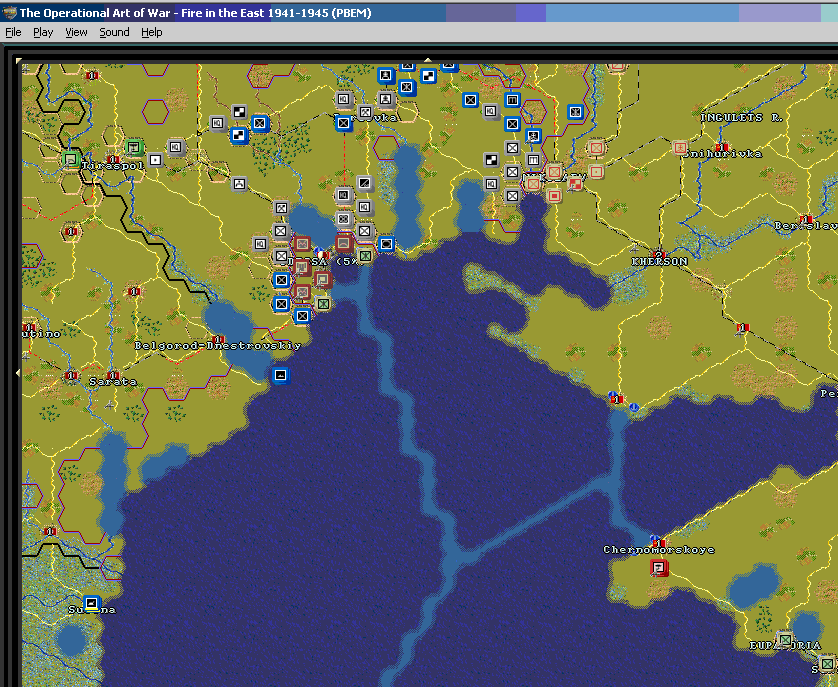Viewport: 839px width, 689px height.
Task: Click the INGULETS R. river label
Action: pyautogui.click(x=741, y=117)
